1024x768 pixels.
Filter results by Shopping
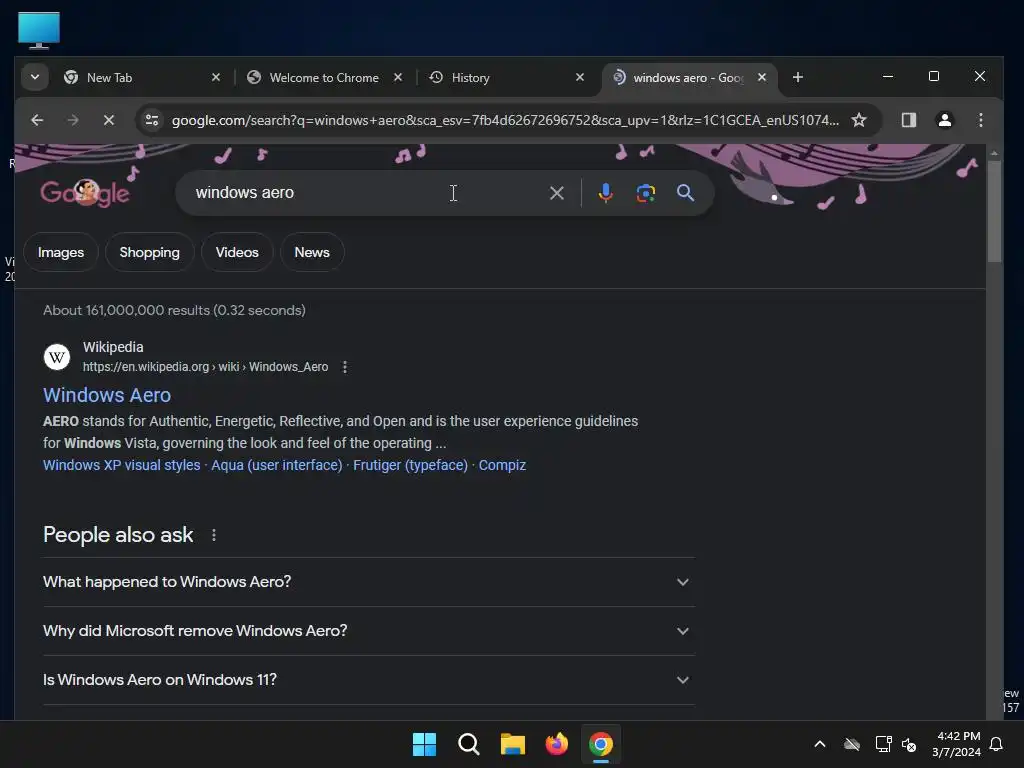point(150,252)
